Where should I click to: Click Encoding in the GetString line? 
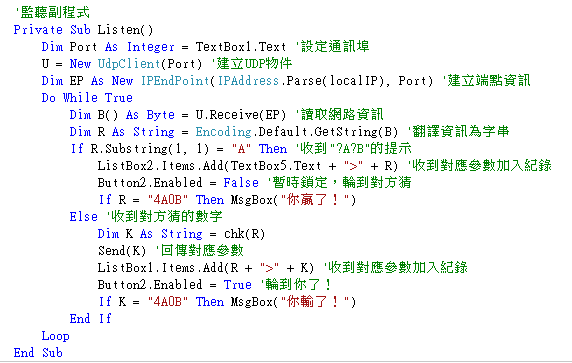click(223, 132)
